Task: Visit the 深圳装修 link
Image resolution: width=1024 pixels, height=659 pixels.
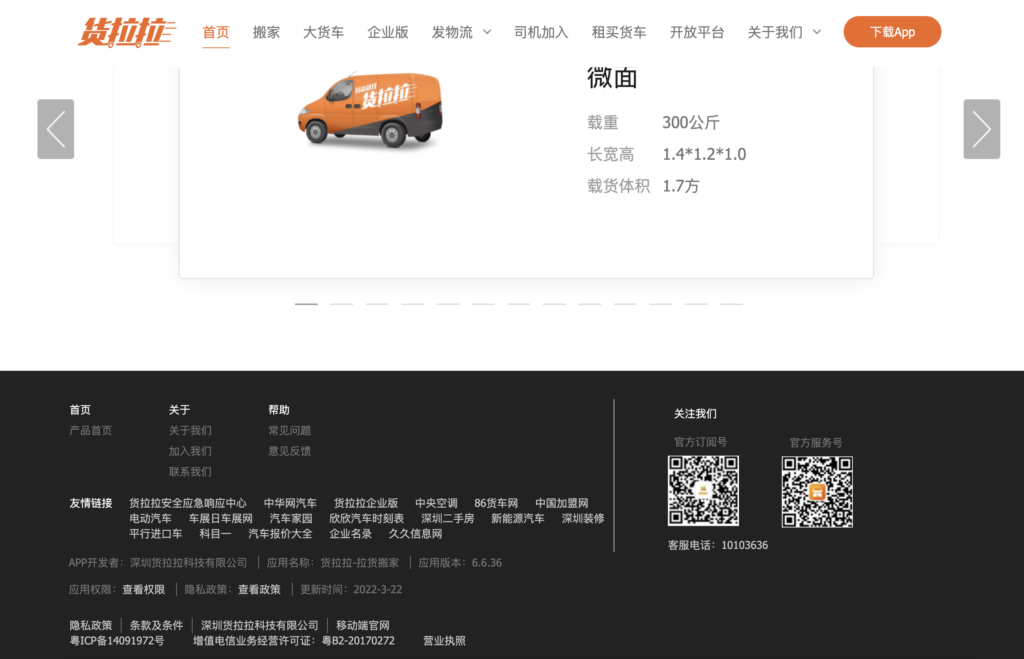Action: coord(583,519)
